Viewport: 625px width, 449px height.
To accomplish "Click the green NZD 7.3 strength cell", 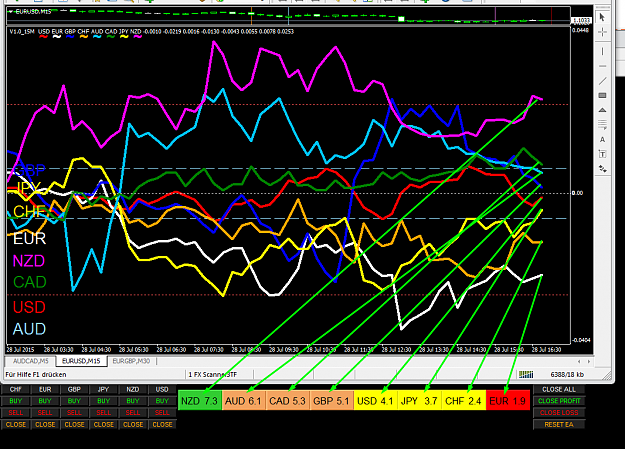I will [200, 401].
